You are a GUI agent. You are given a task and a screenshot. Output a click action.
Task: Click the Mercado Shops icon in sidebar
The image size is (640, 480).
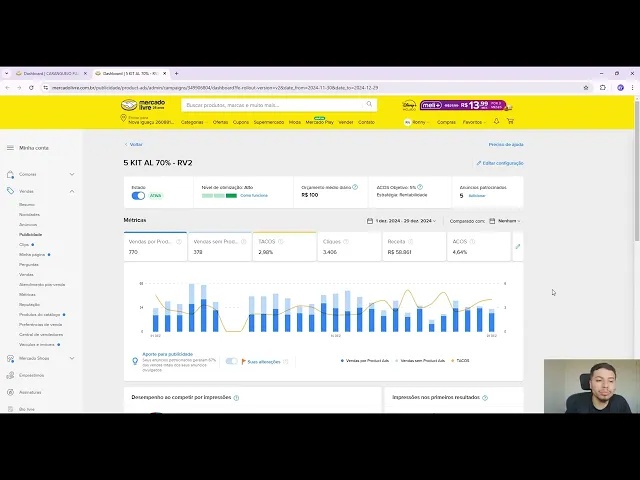click(10, 358)
